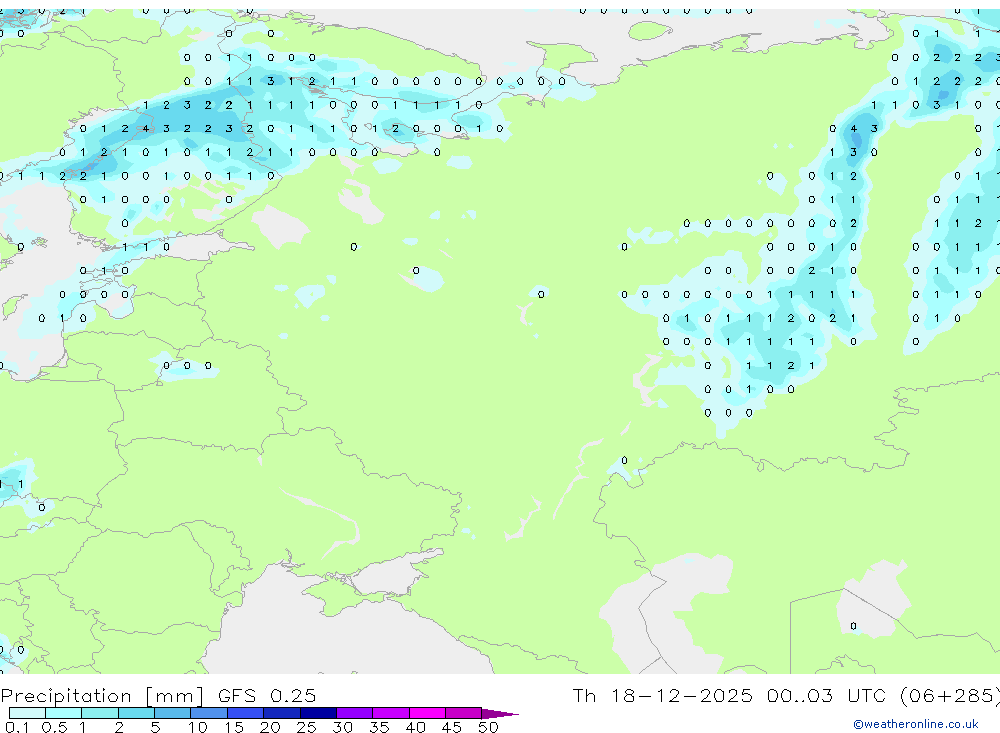Click the '35' legend scale label

[379, 727]
